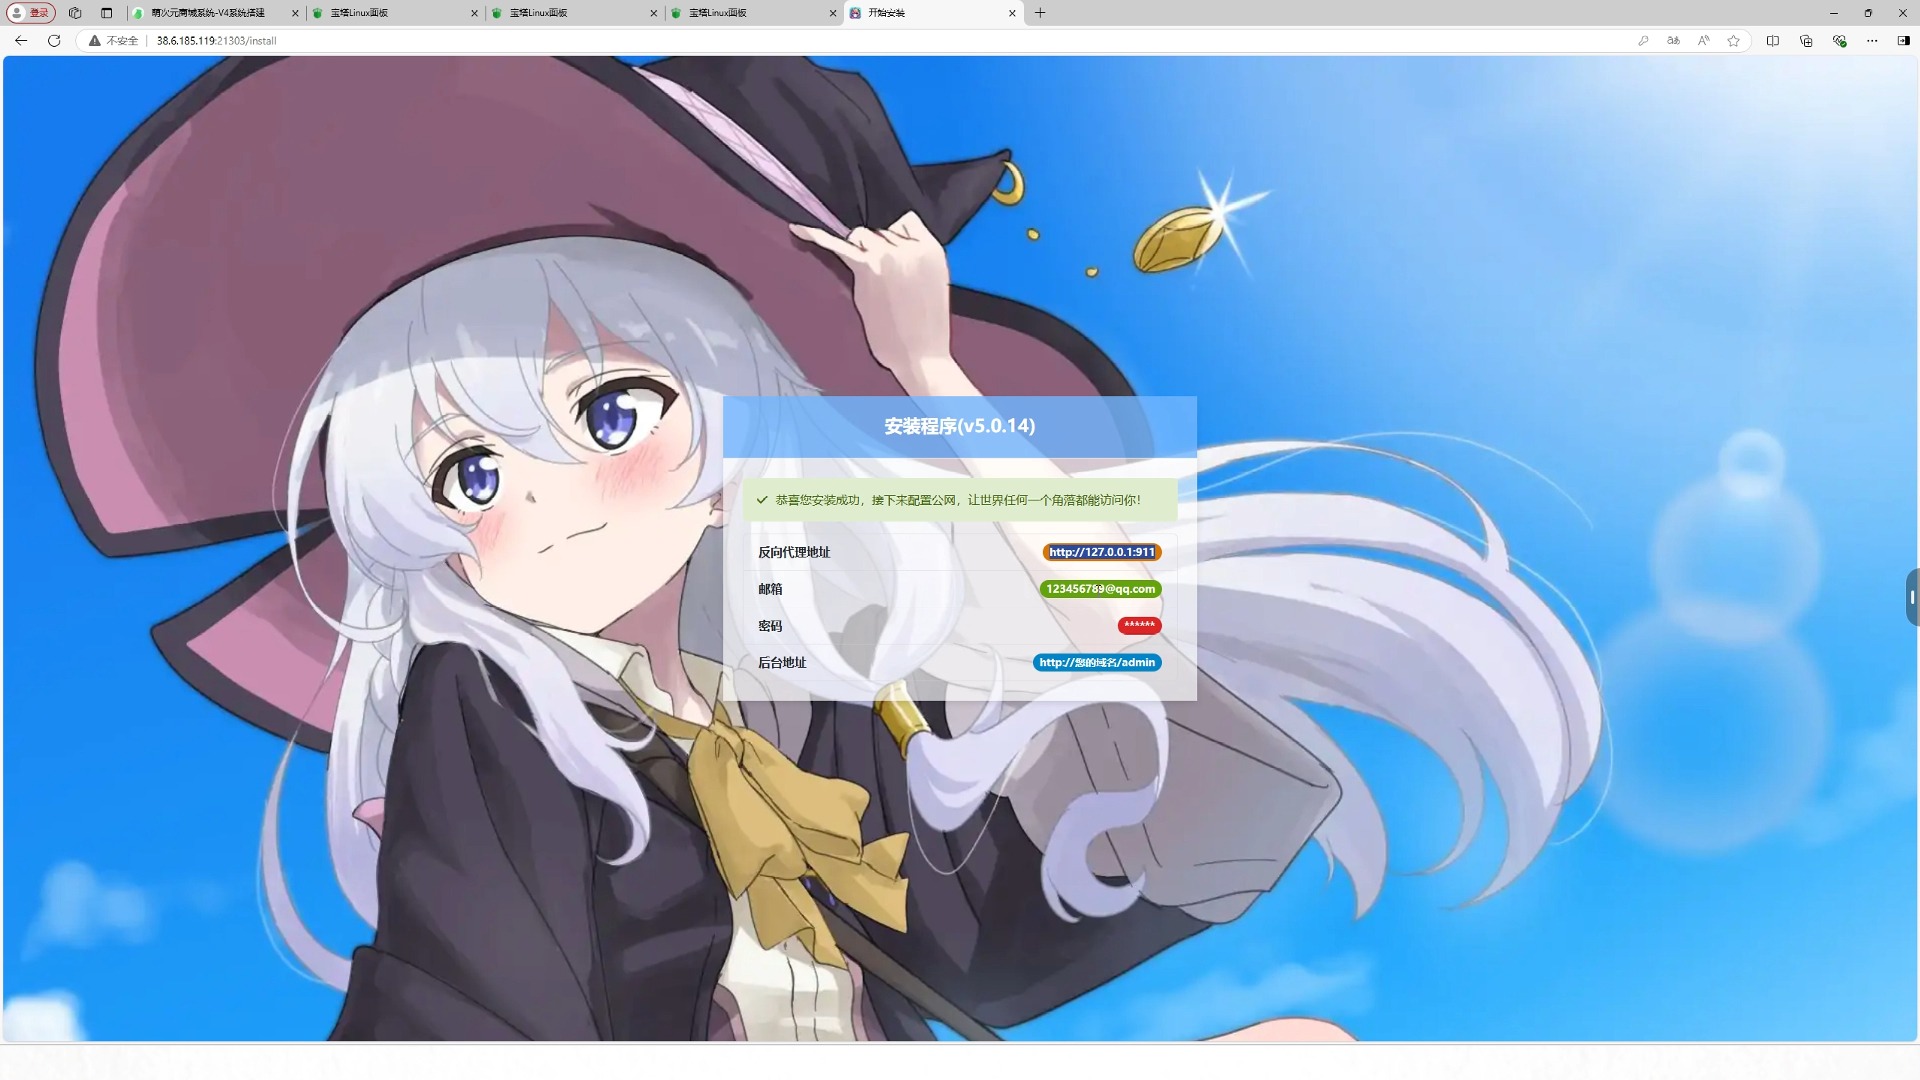The image size is (1920, 1080).
Task: Toggle the browser sidebar icon
Action: point(1903,41)
